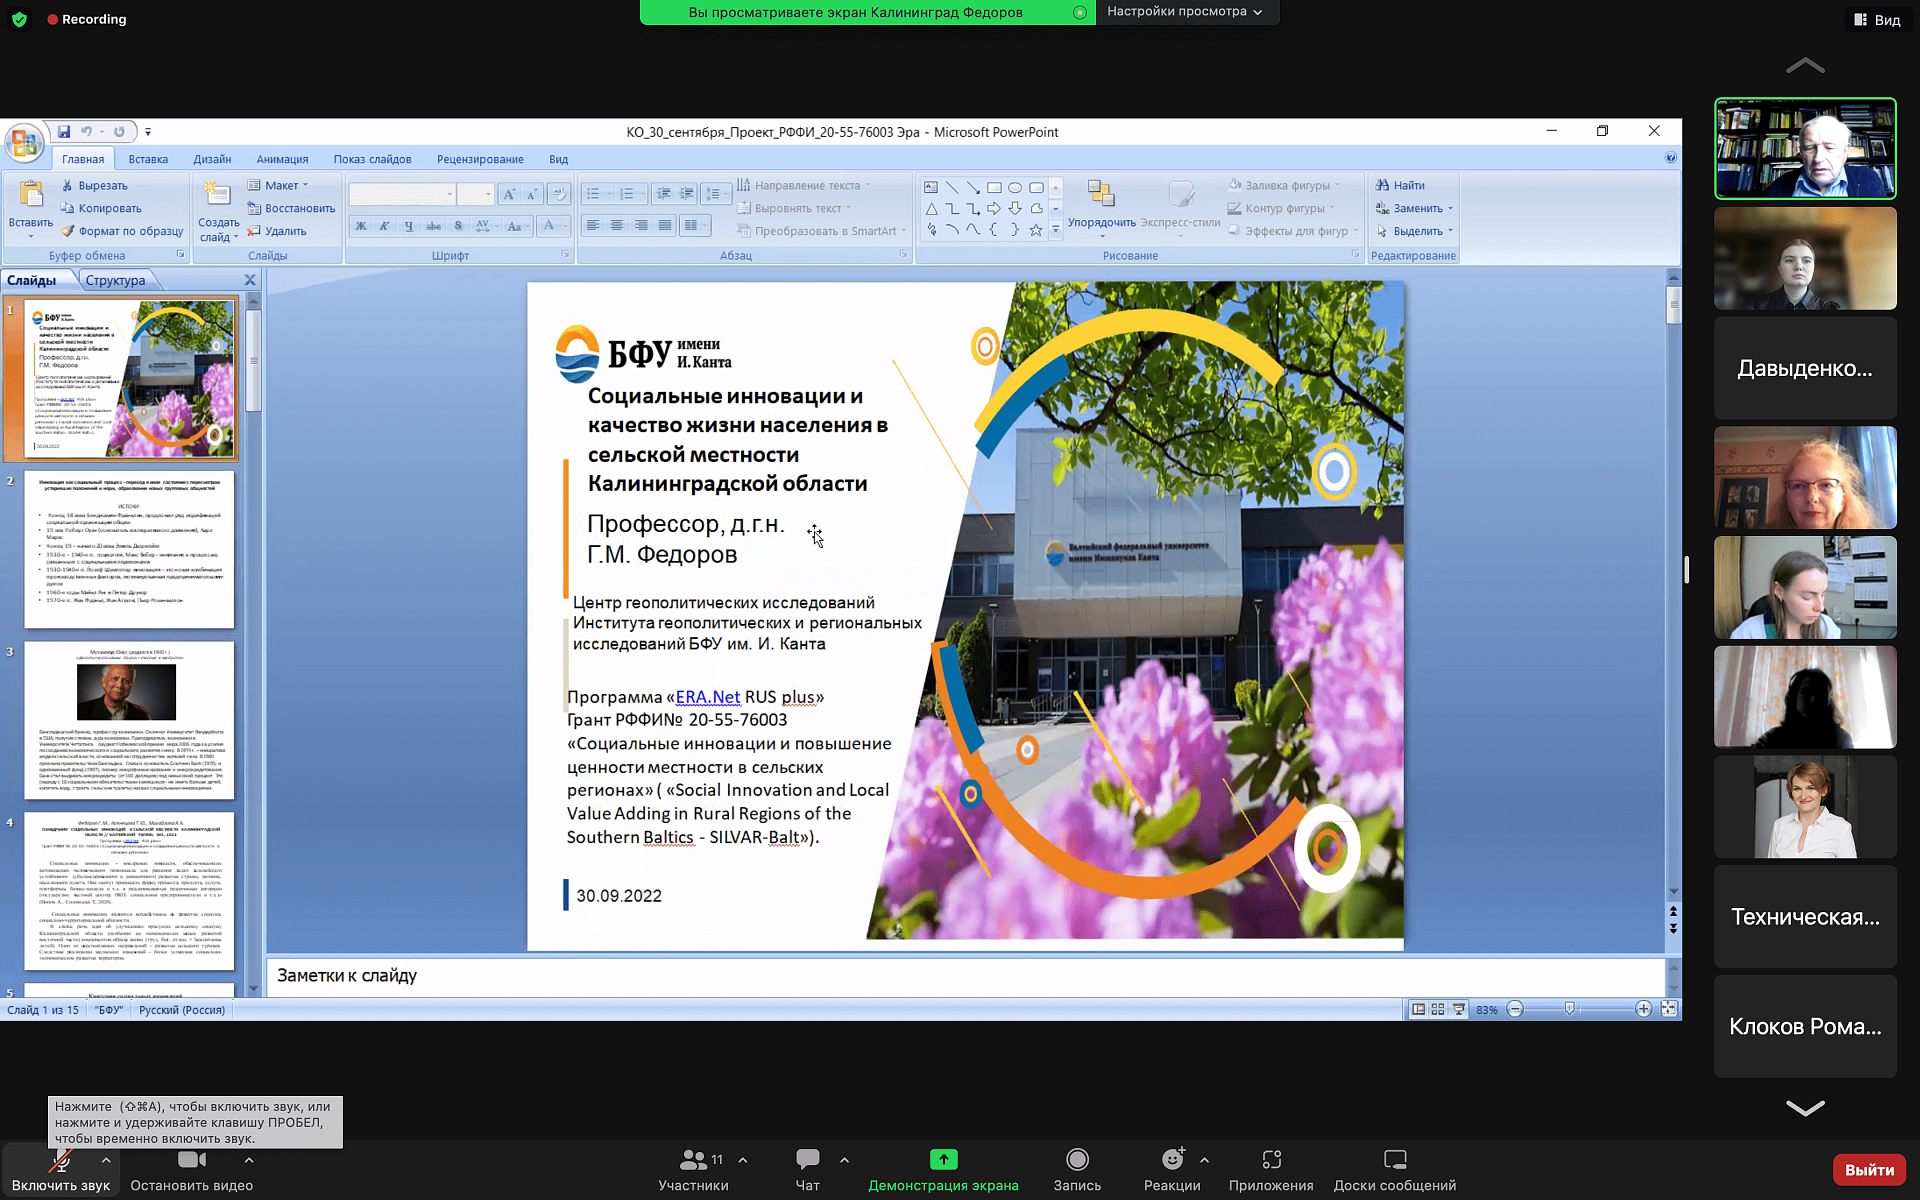Open the Participants (Участники) icon
Screen dimensions: 1920x1200
(692, 1159)
